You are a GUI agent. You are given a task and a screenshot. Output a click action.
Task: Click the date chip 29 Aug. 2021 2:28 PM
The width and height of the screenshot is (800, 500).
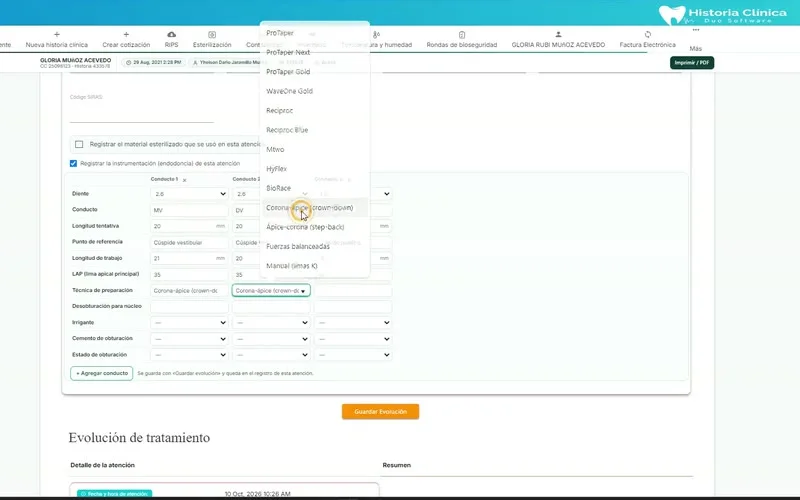(154, 62)
